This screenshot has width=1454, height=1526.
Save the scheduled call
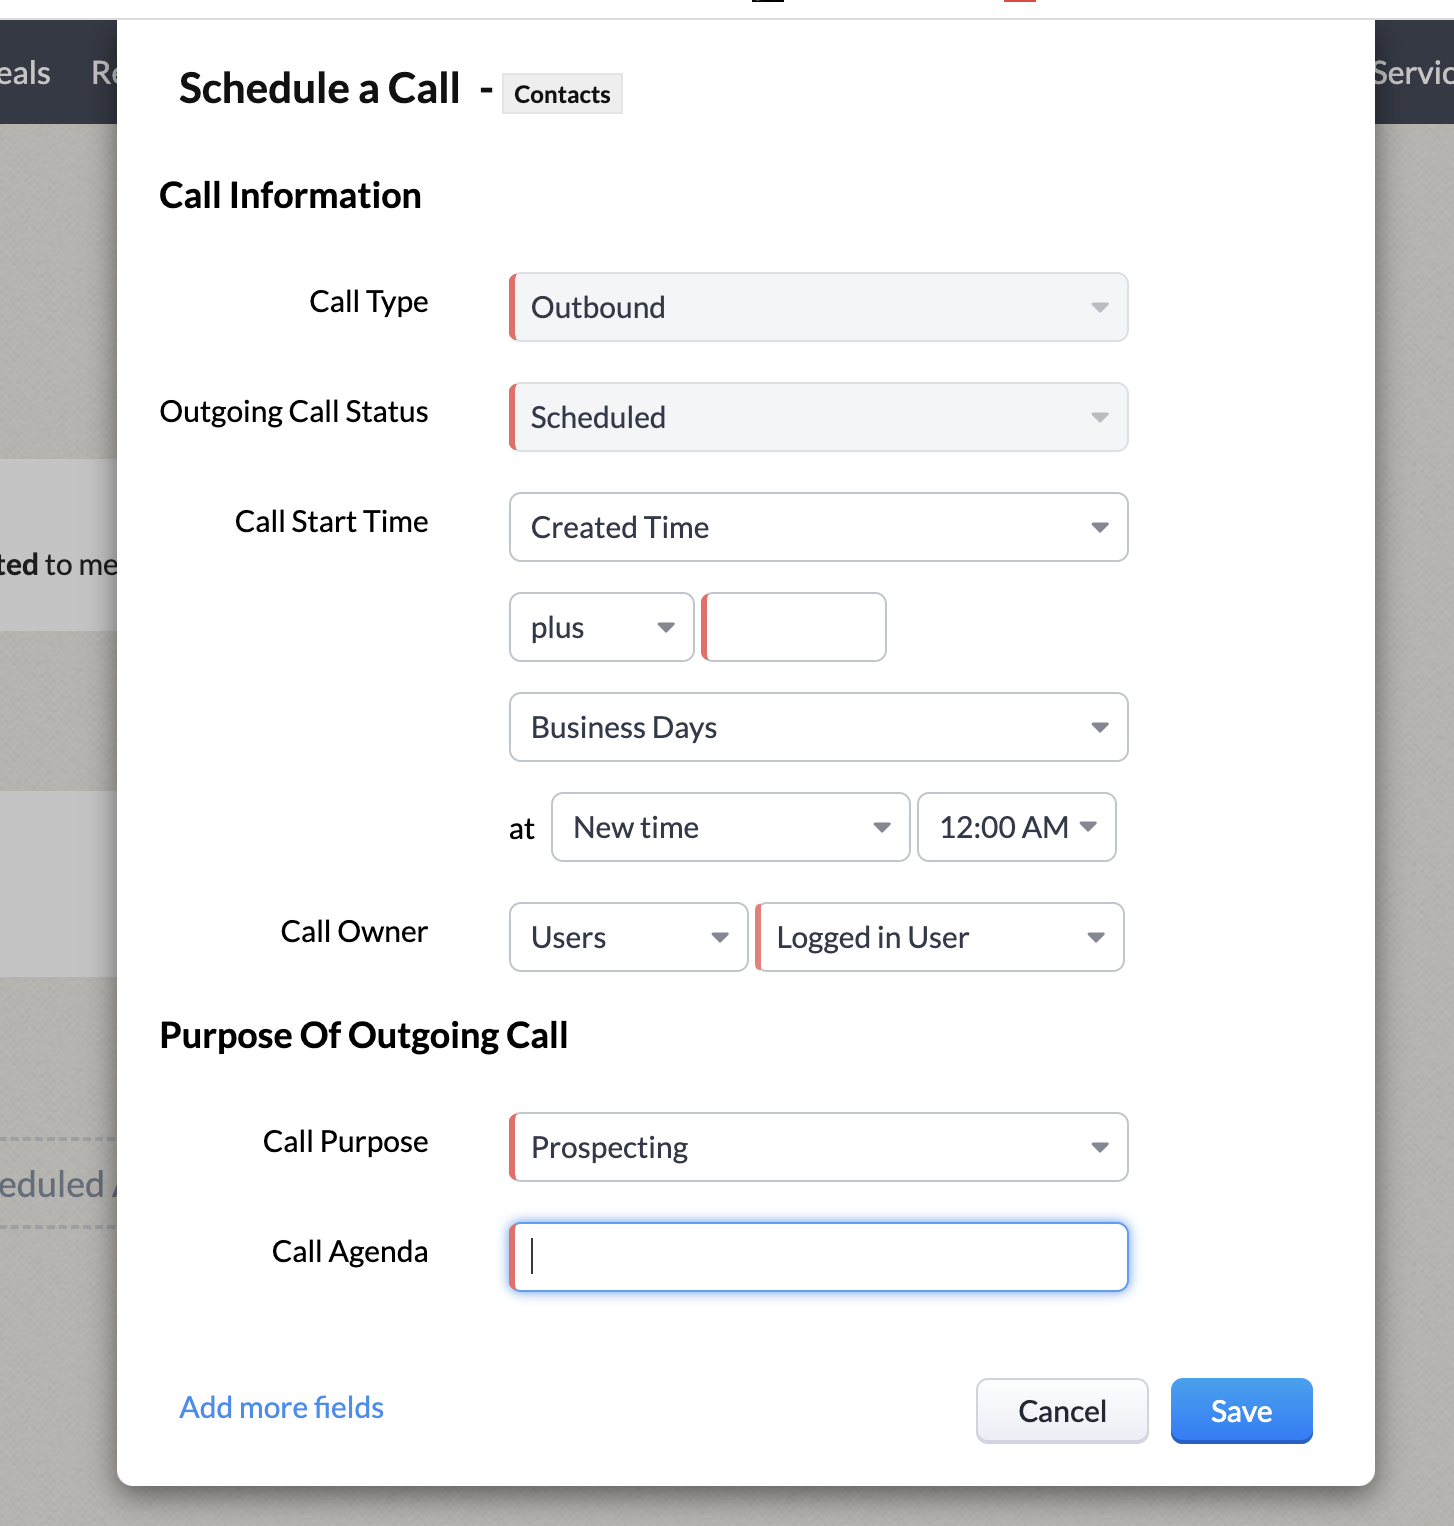1241,1410
